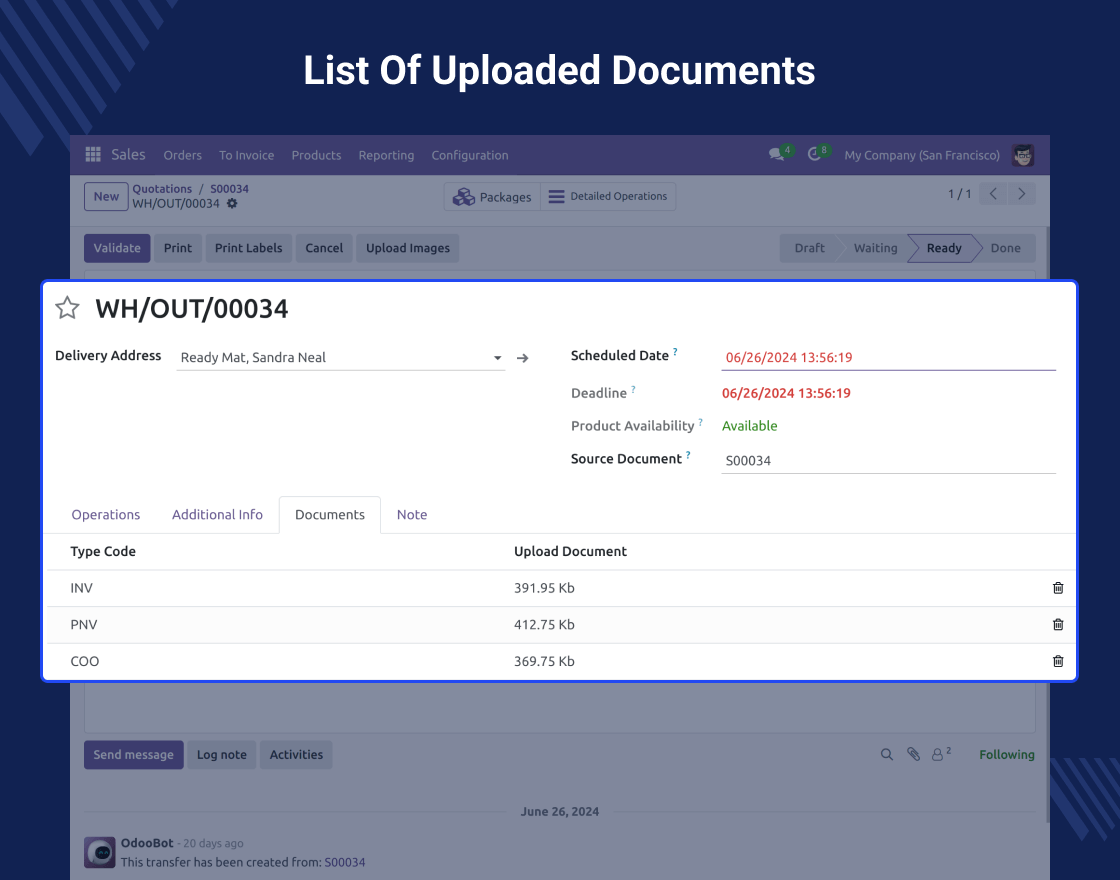Image resolution: width=1120 pixels, height=880 pixels.
Task: Click the Following button
Action: 1006,754
